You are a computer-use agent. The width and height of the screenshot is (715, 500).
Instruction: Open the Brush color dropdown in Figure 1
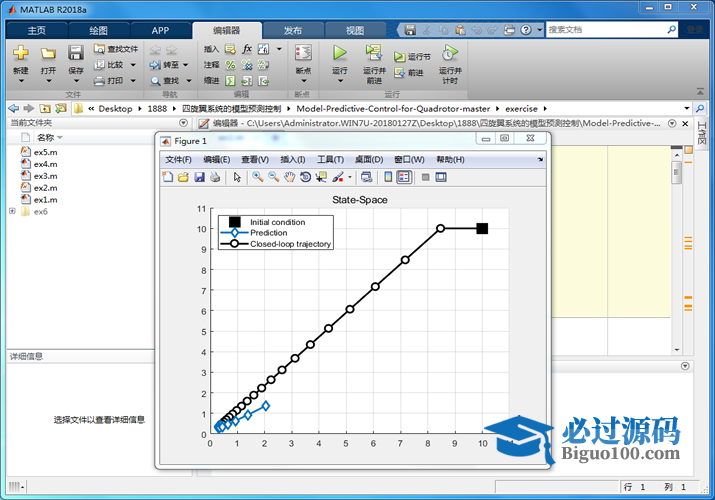[350, 177]
